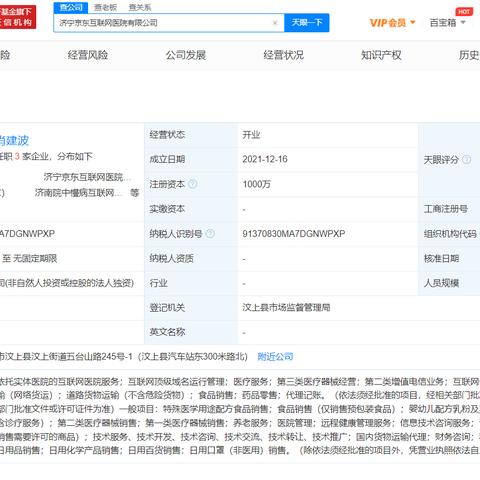Screen dimensions: 480x480
Task: Clear the search box with the x icon
Action: pos(275,23)
